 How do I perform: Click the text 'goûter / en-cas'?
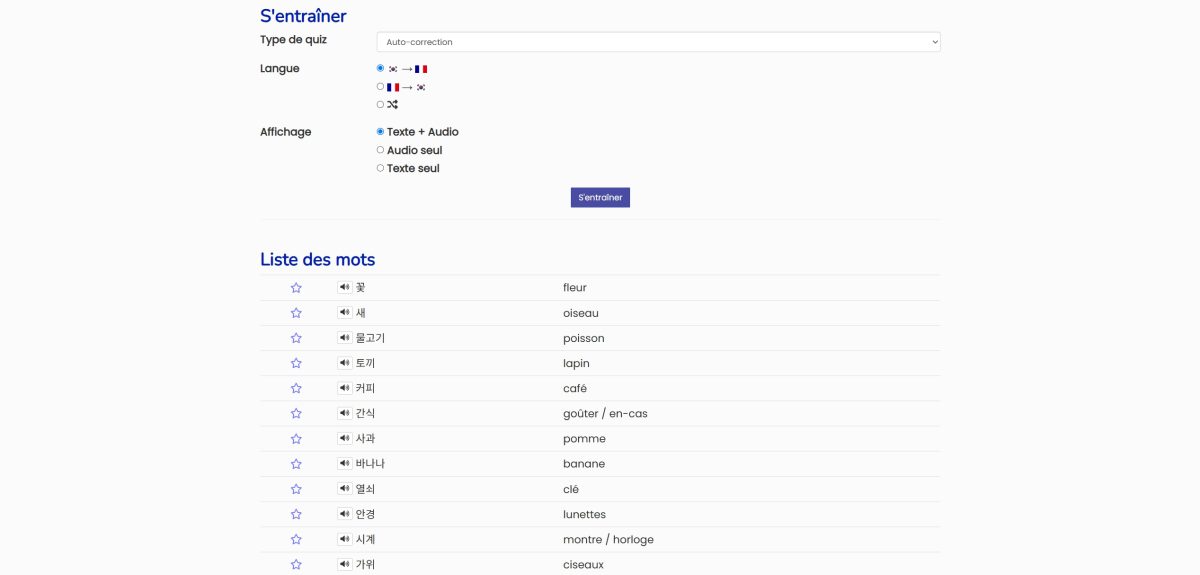[605, 414]
